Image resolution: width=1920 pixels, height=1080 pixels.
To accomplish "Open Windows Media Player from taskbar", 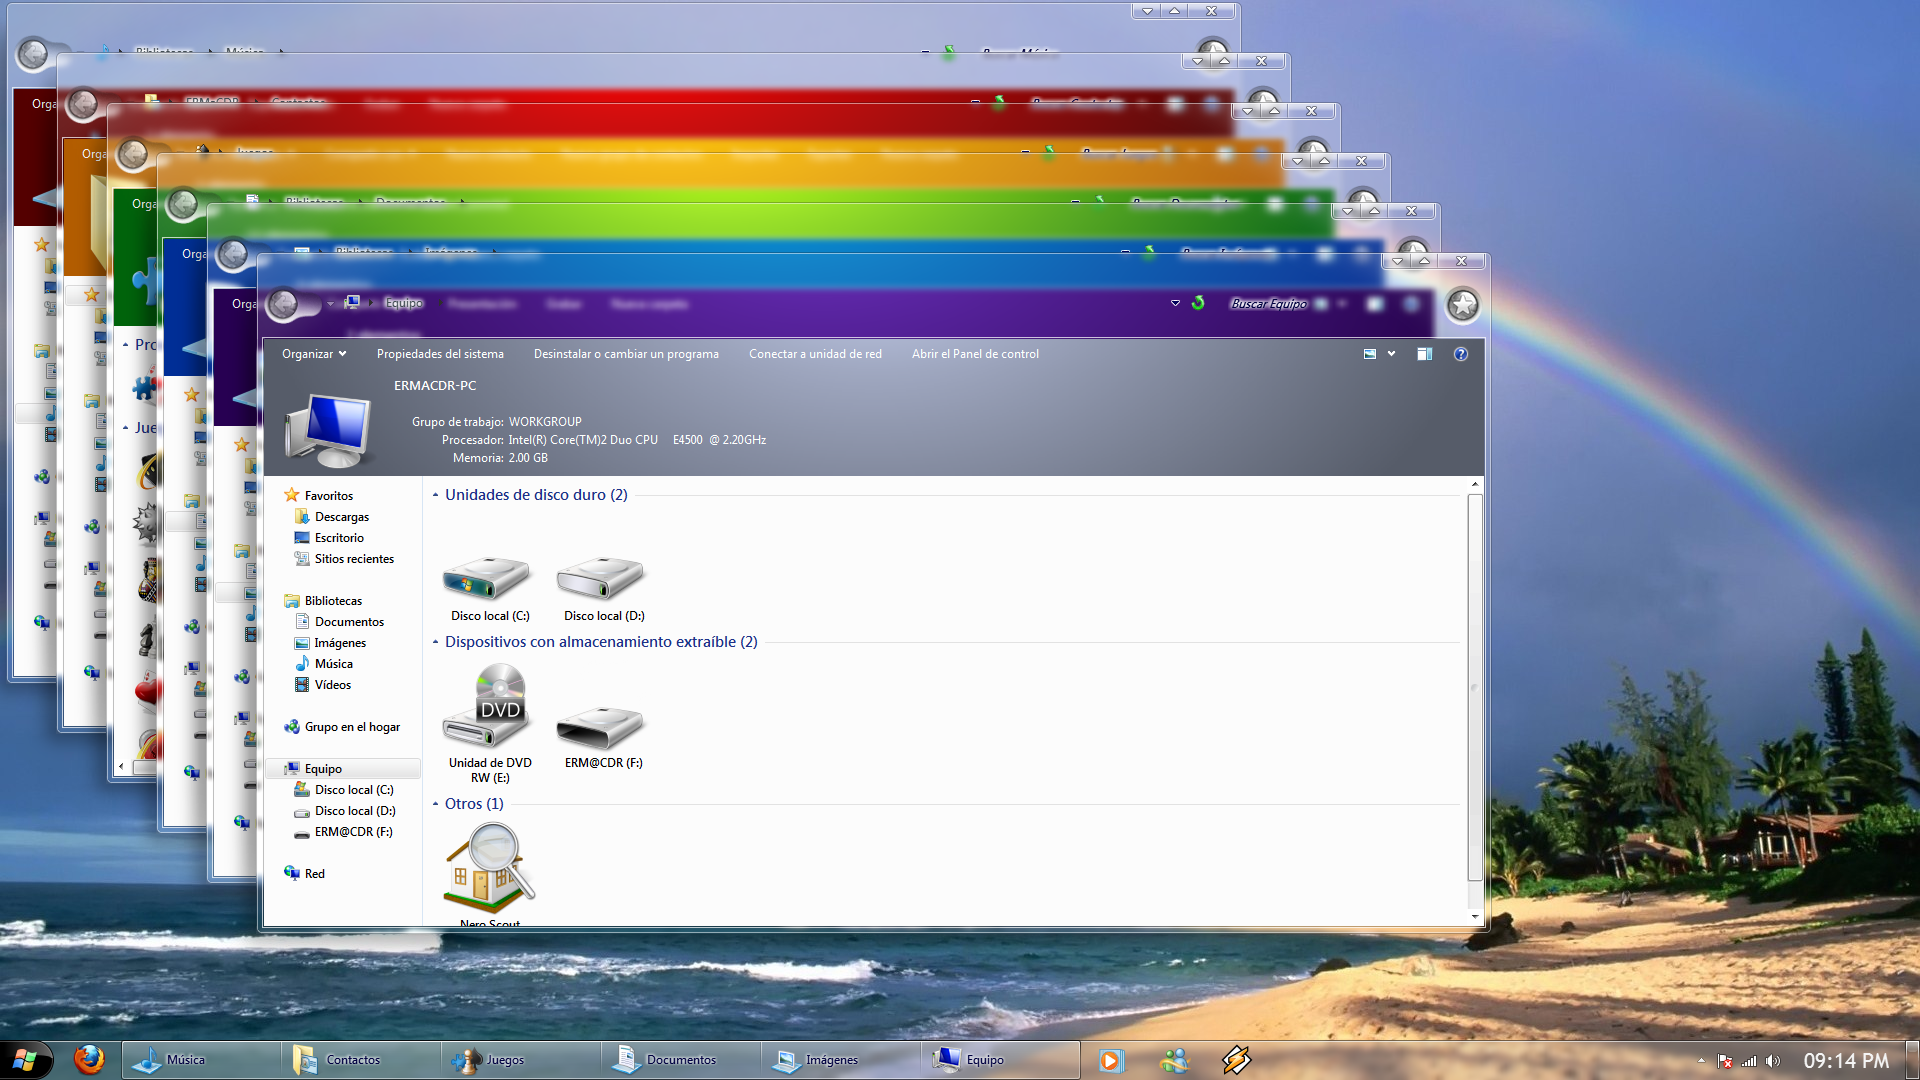I will click(x=1112, y=1060).
